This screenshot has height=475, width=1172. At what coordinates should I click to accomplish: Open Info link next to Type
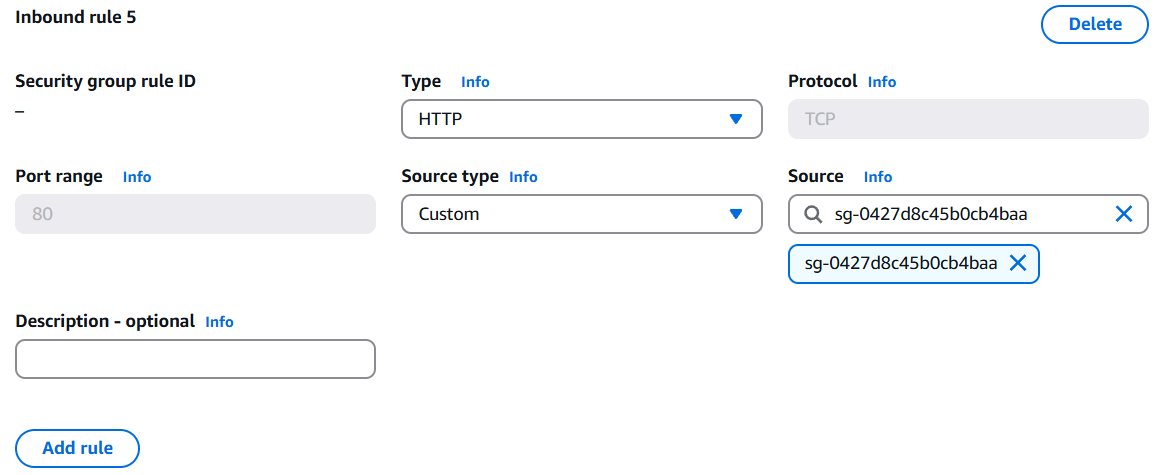point(475,82)
